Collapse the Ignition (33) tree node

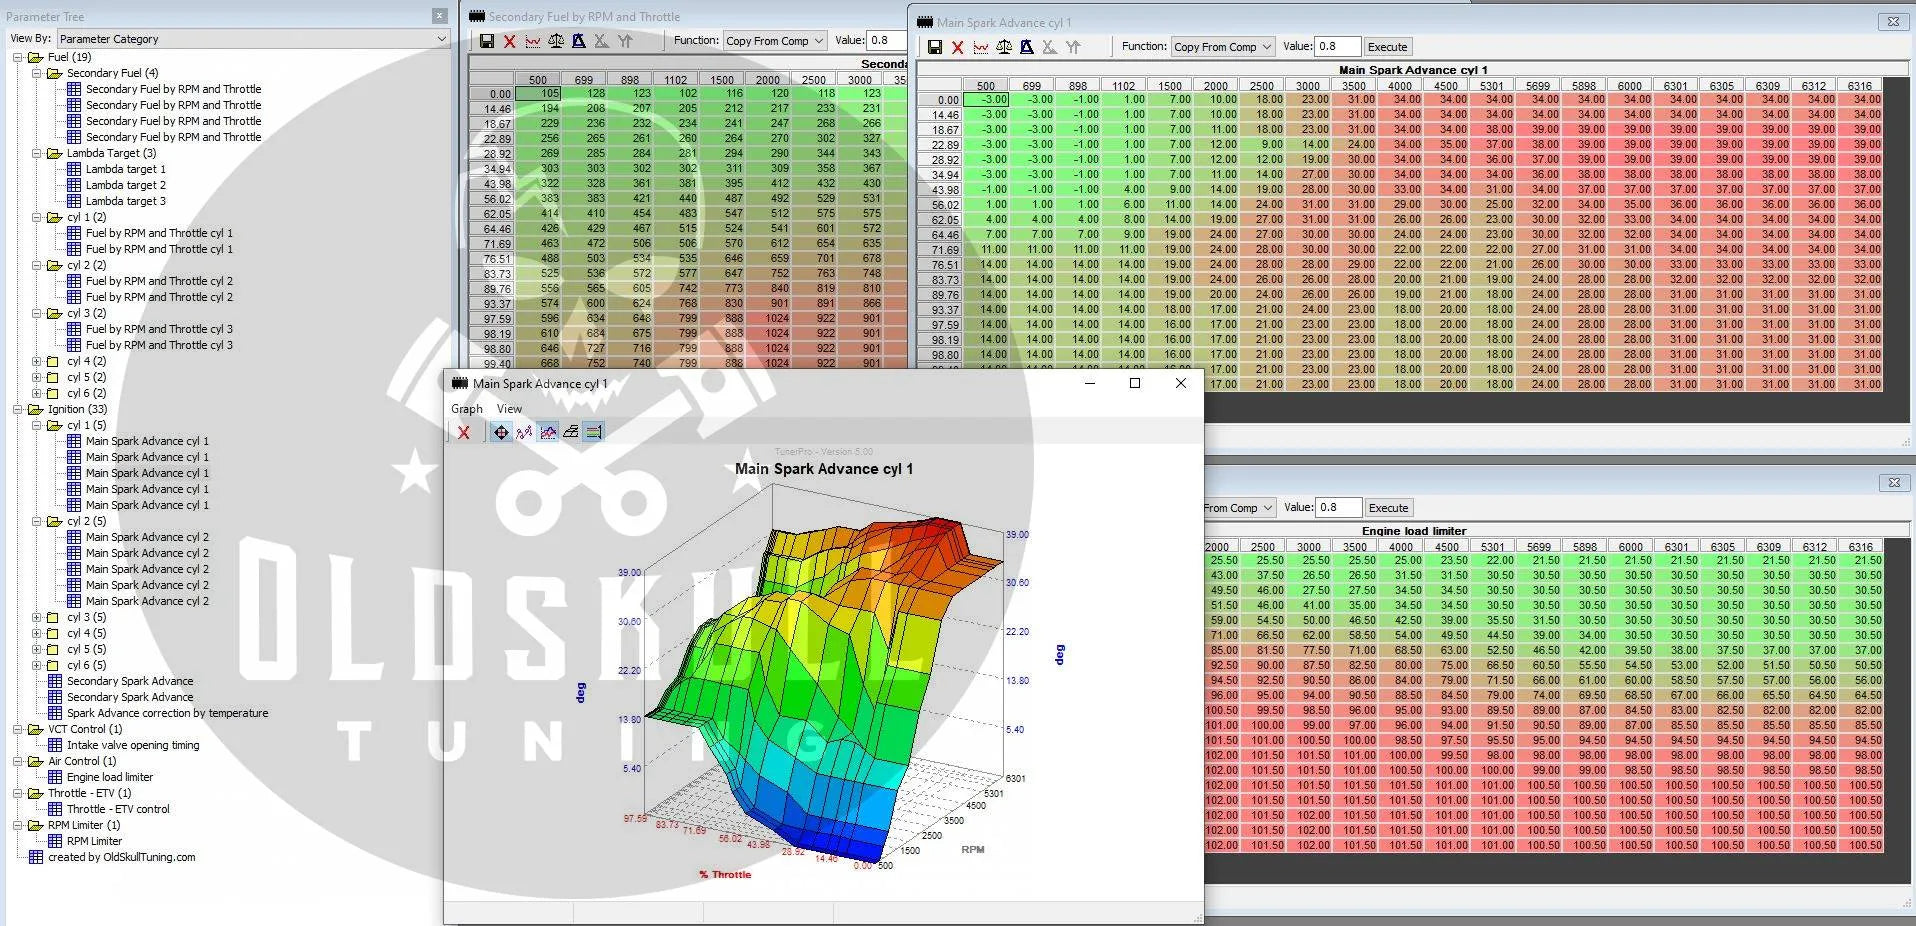click(18, 409)
